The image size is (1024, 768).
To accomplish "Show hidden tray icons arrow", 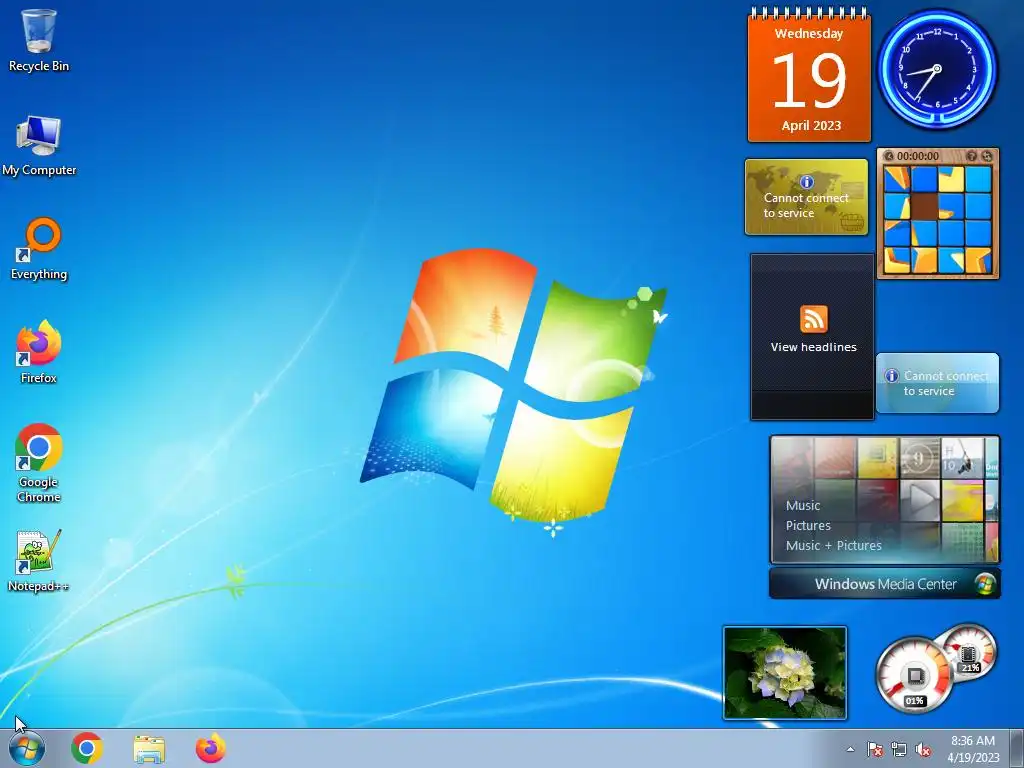I will (850, 749).
